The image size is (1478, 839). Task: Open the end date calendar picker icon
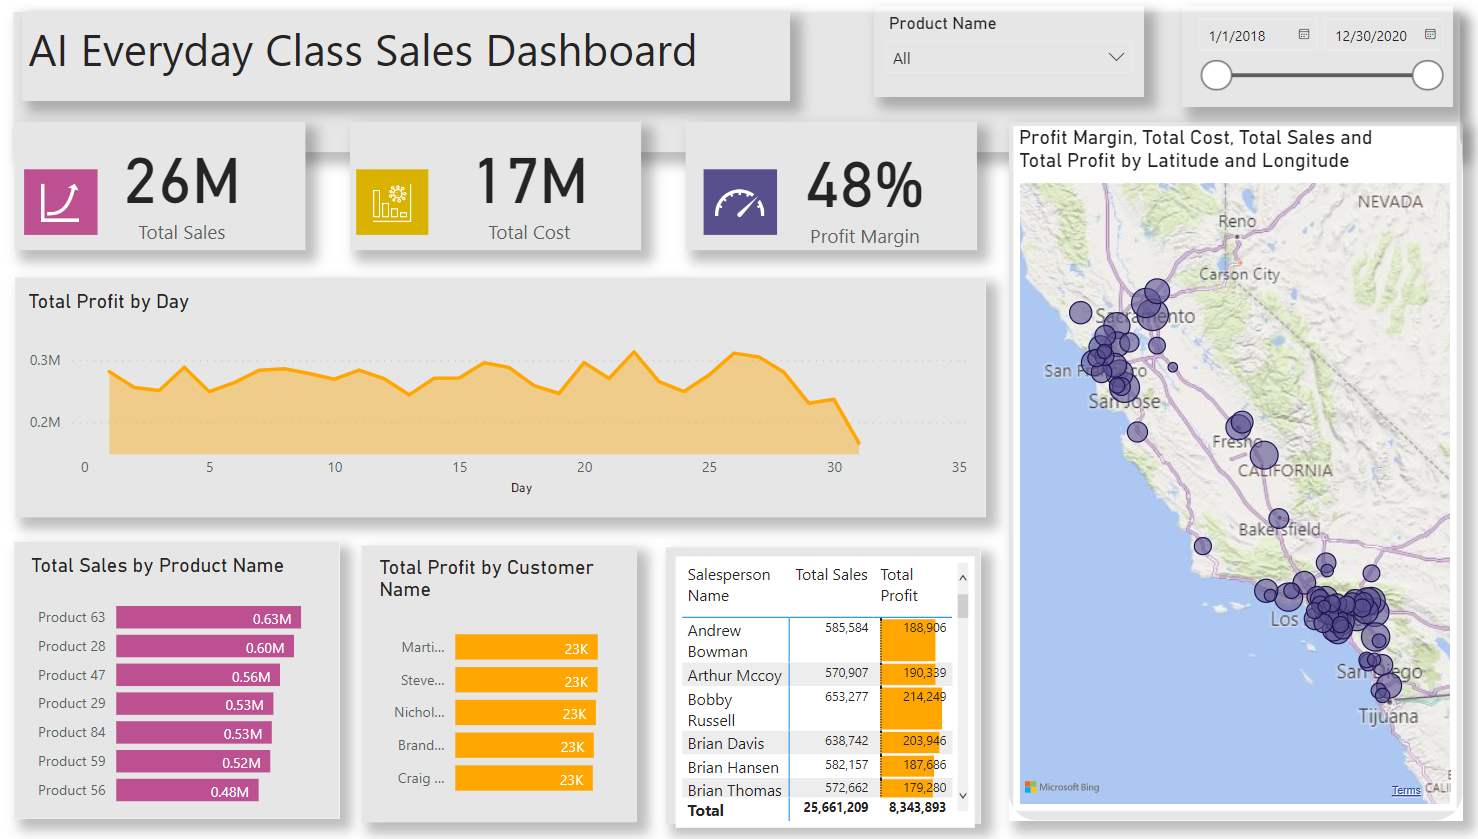click(1430, 34)
